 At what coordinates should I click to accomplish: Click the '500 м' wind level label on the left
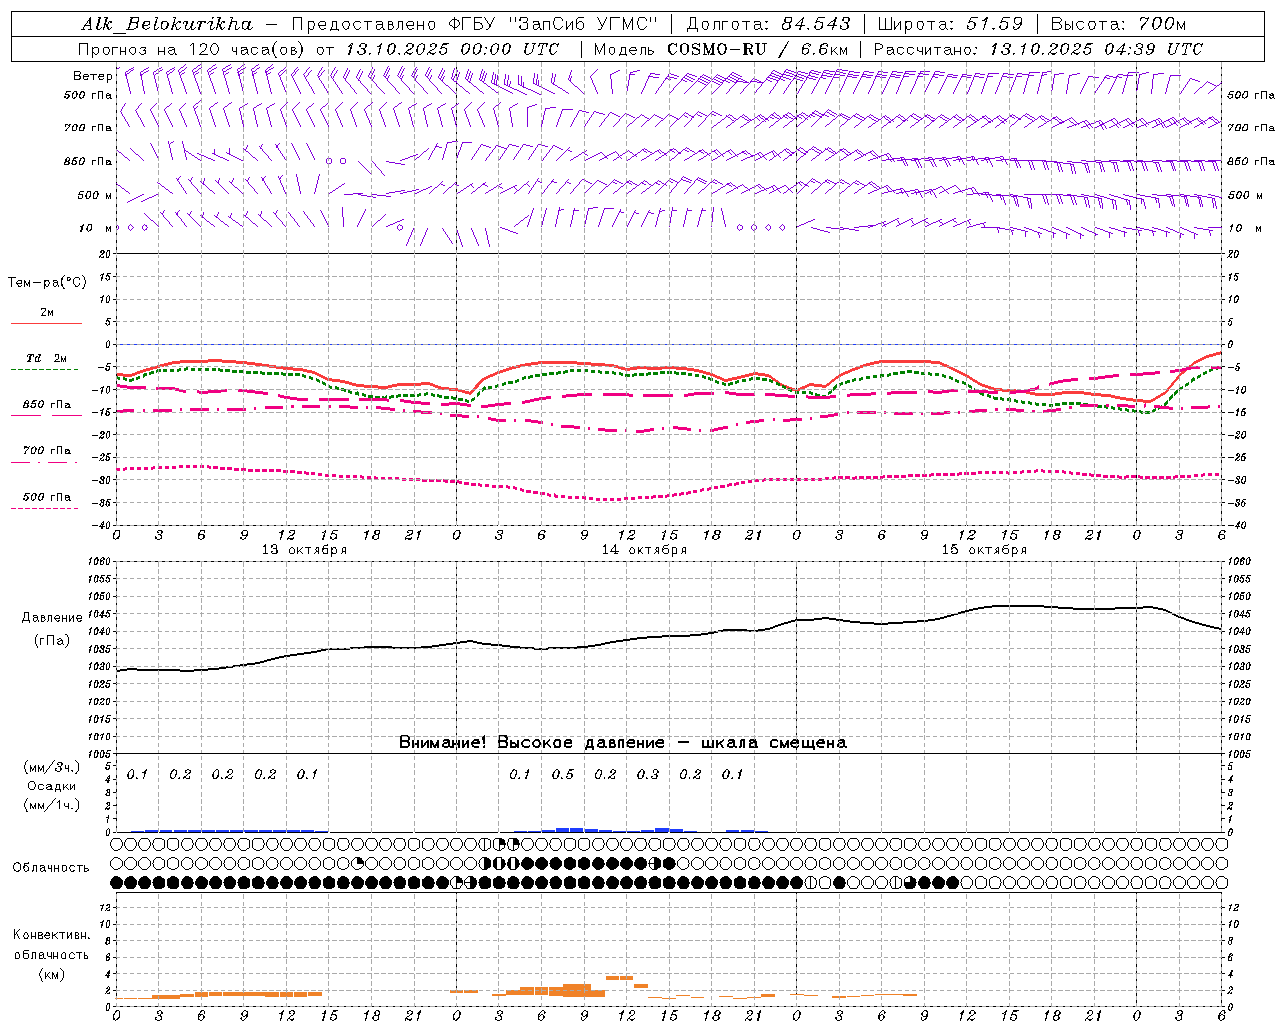point(95,195)
